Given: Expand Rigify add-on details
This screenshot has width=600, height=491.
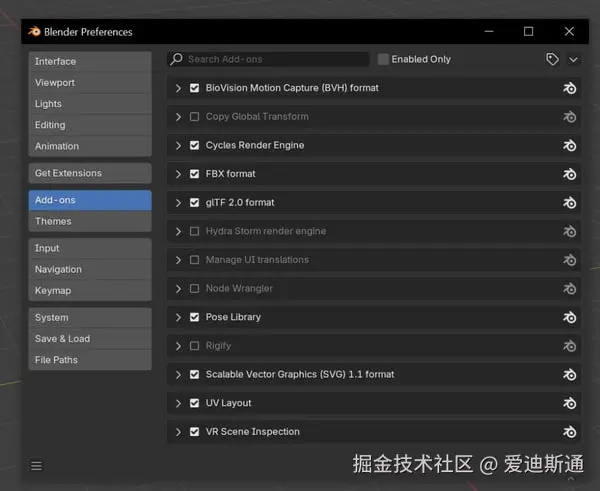Looking at the screenshot, I should point(178,346).
